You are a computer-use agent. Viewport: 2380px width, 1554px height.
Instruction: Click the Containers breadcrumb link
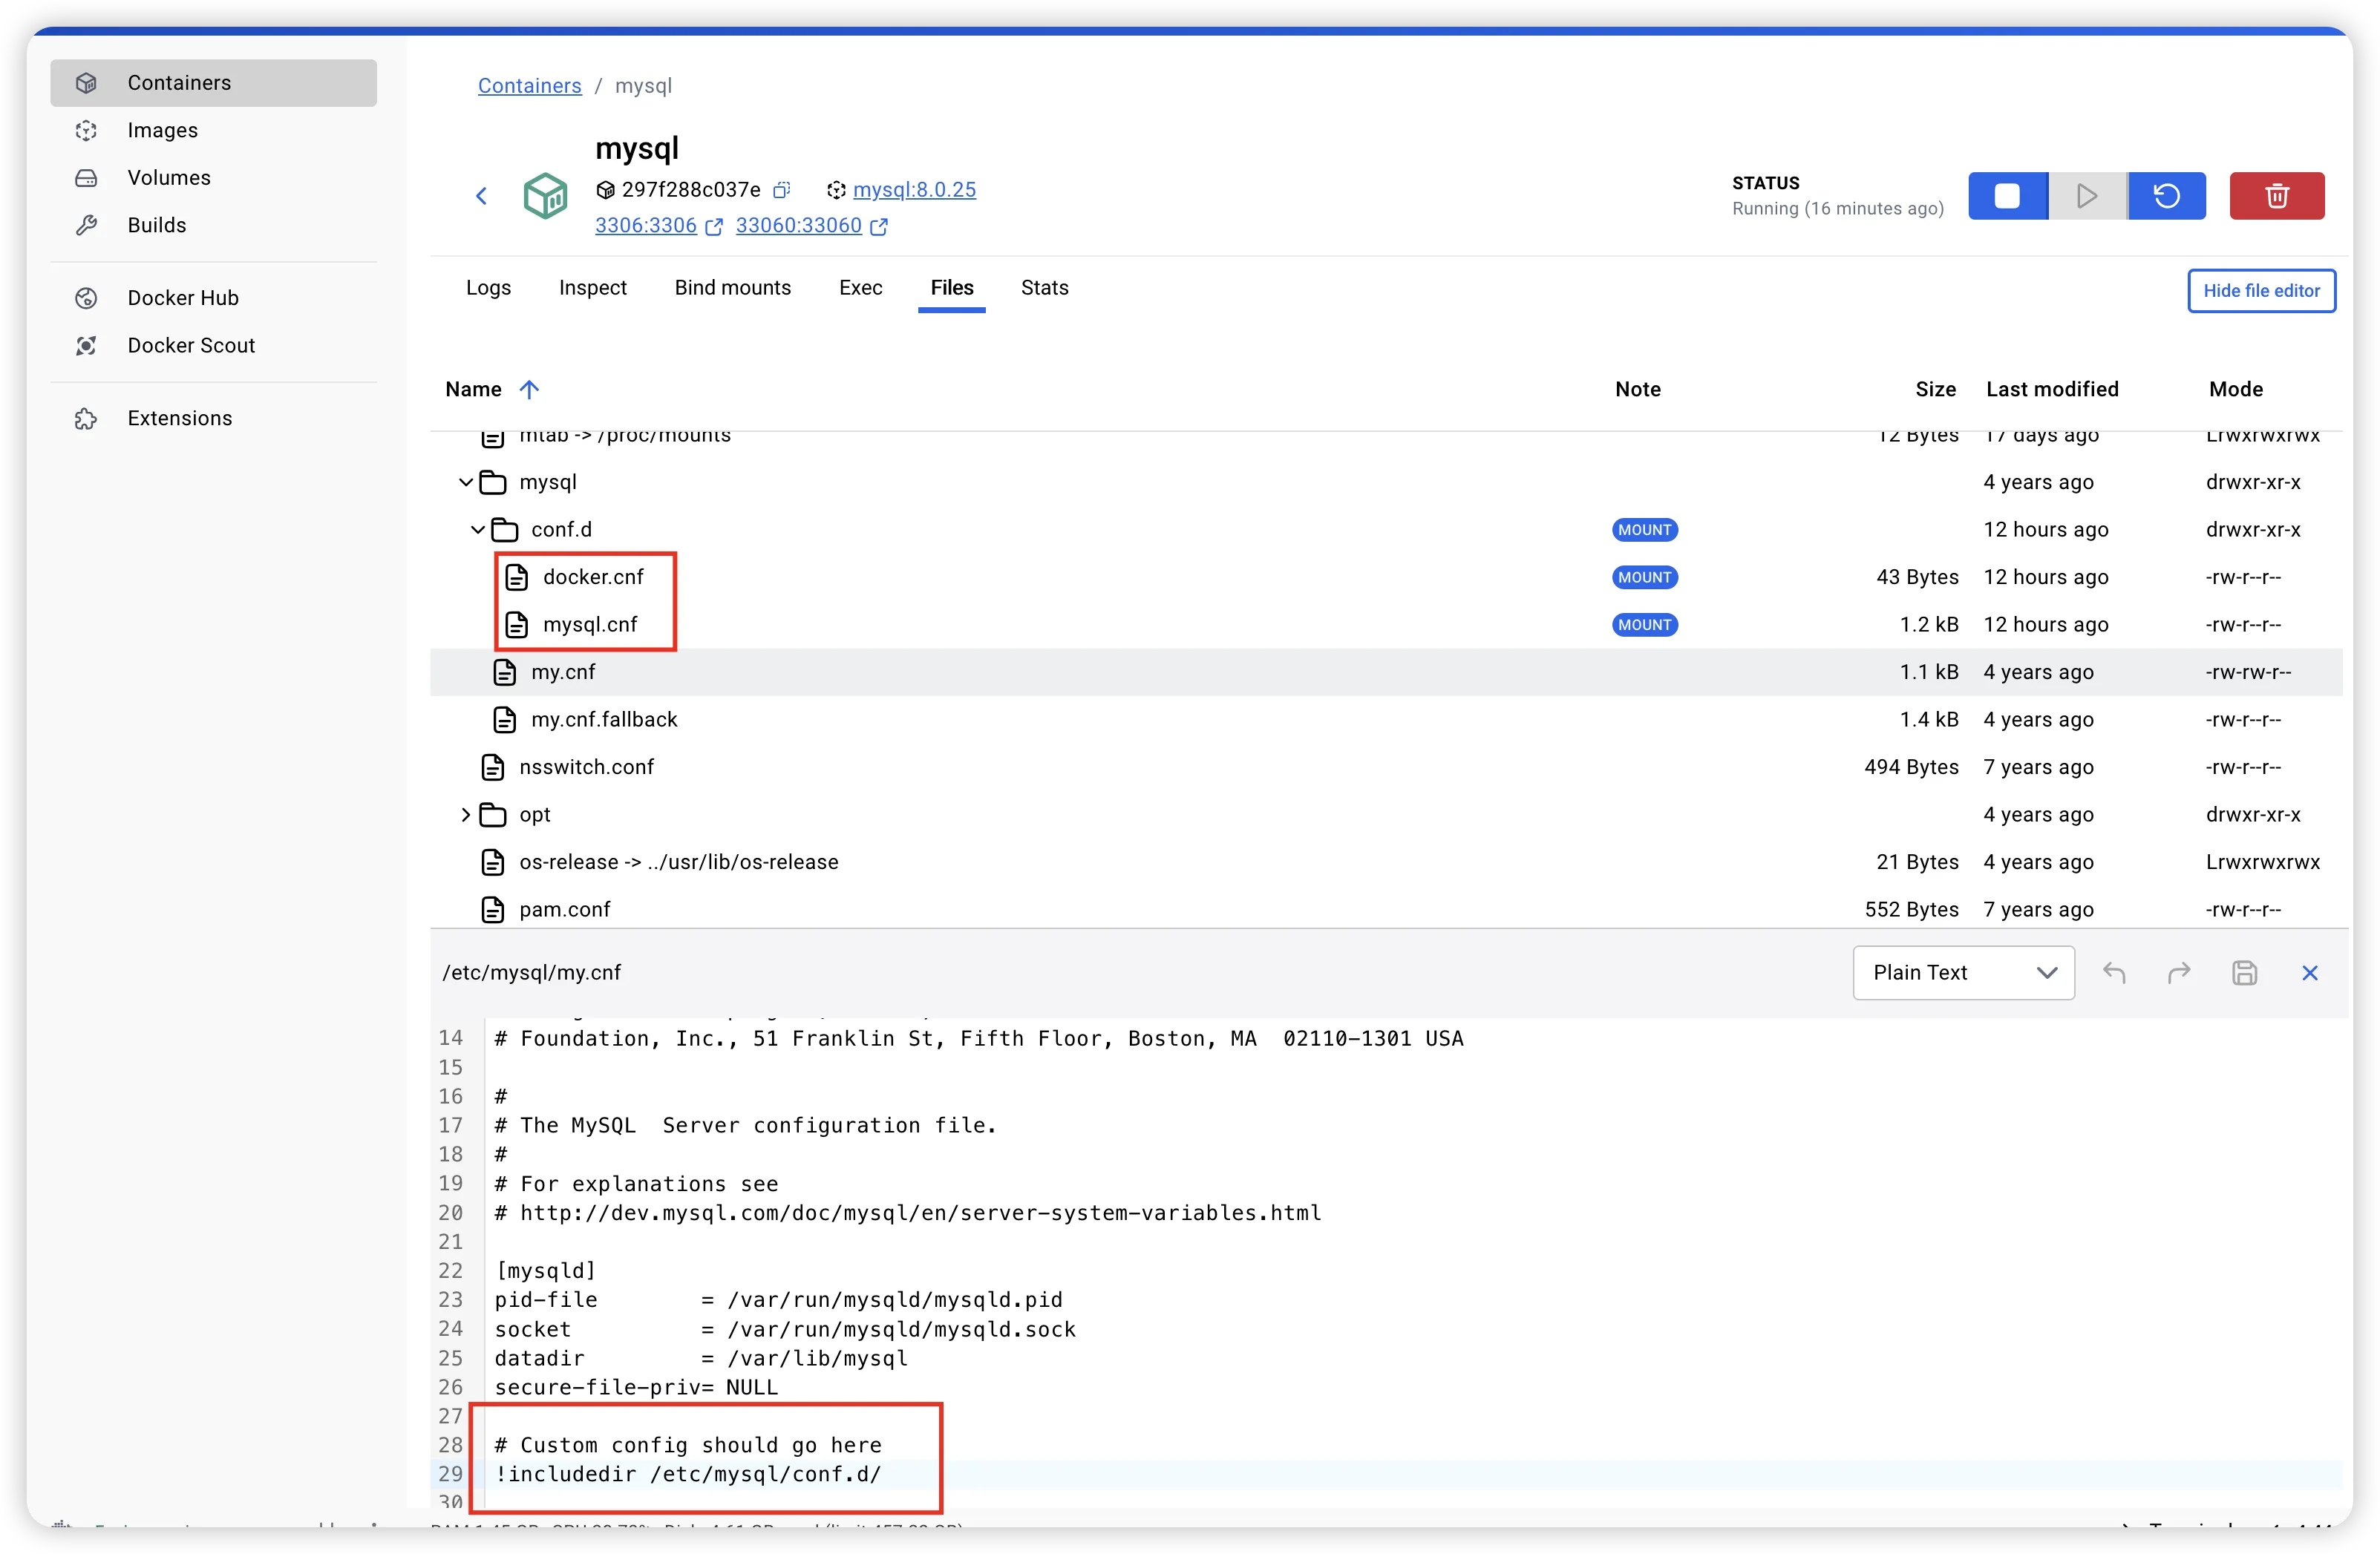(x=529, y=86)
